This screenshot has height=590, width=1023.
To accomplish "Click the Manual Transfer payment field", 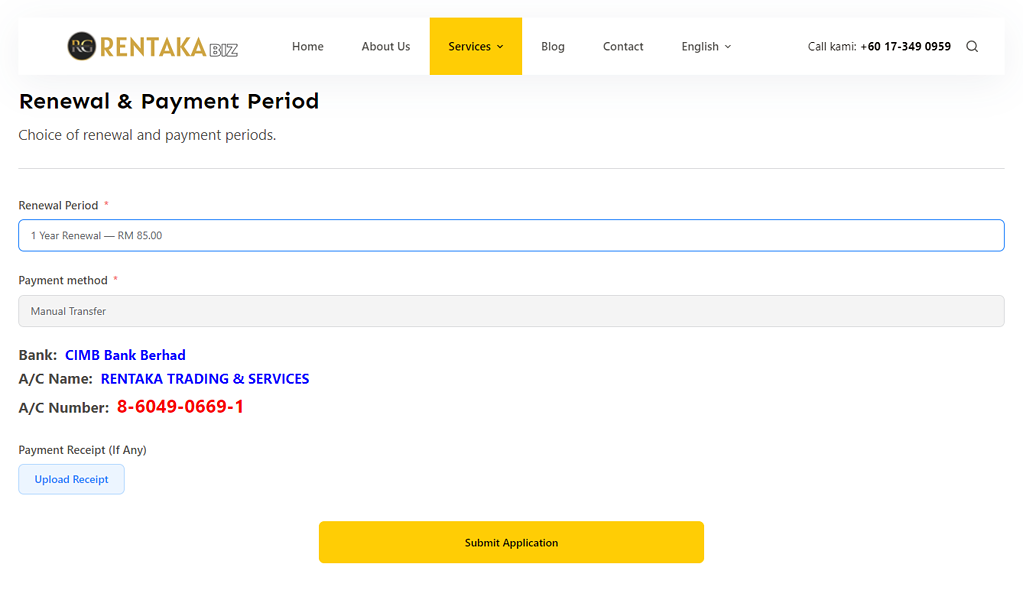I will click(511, 311).
